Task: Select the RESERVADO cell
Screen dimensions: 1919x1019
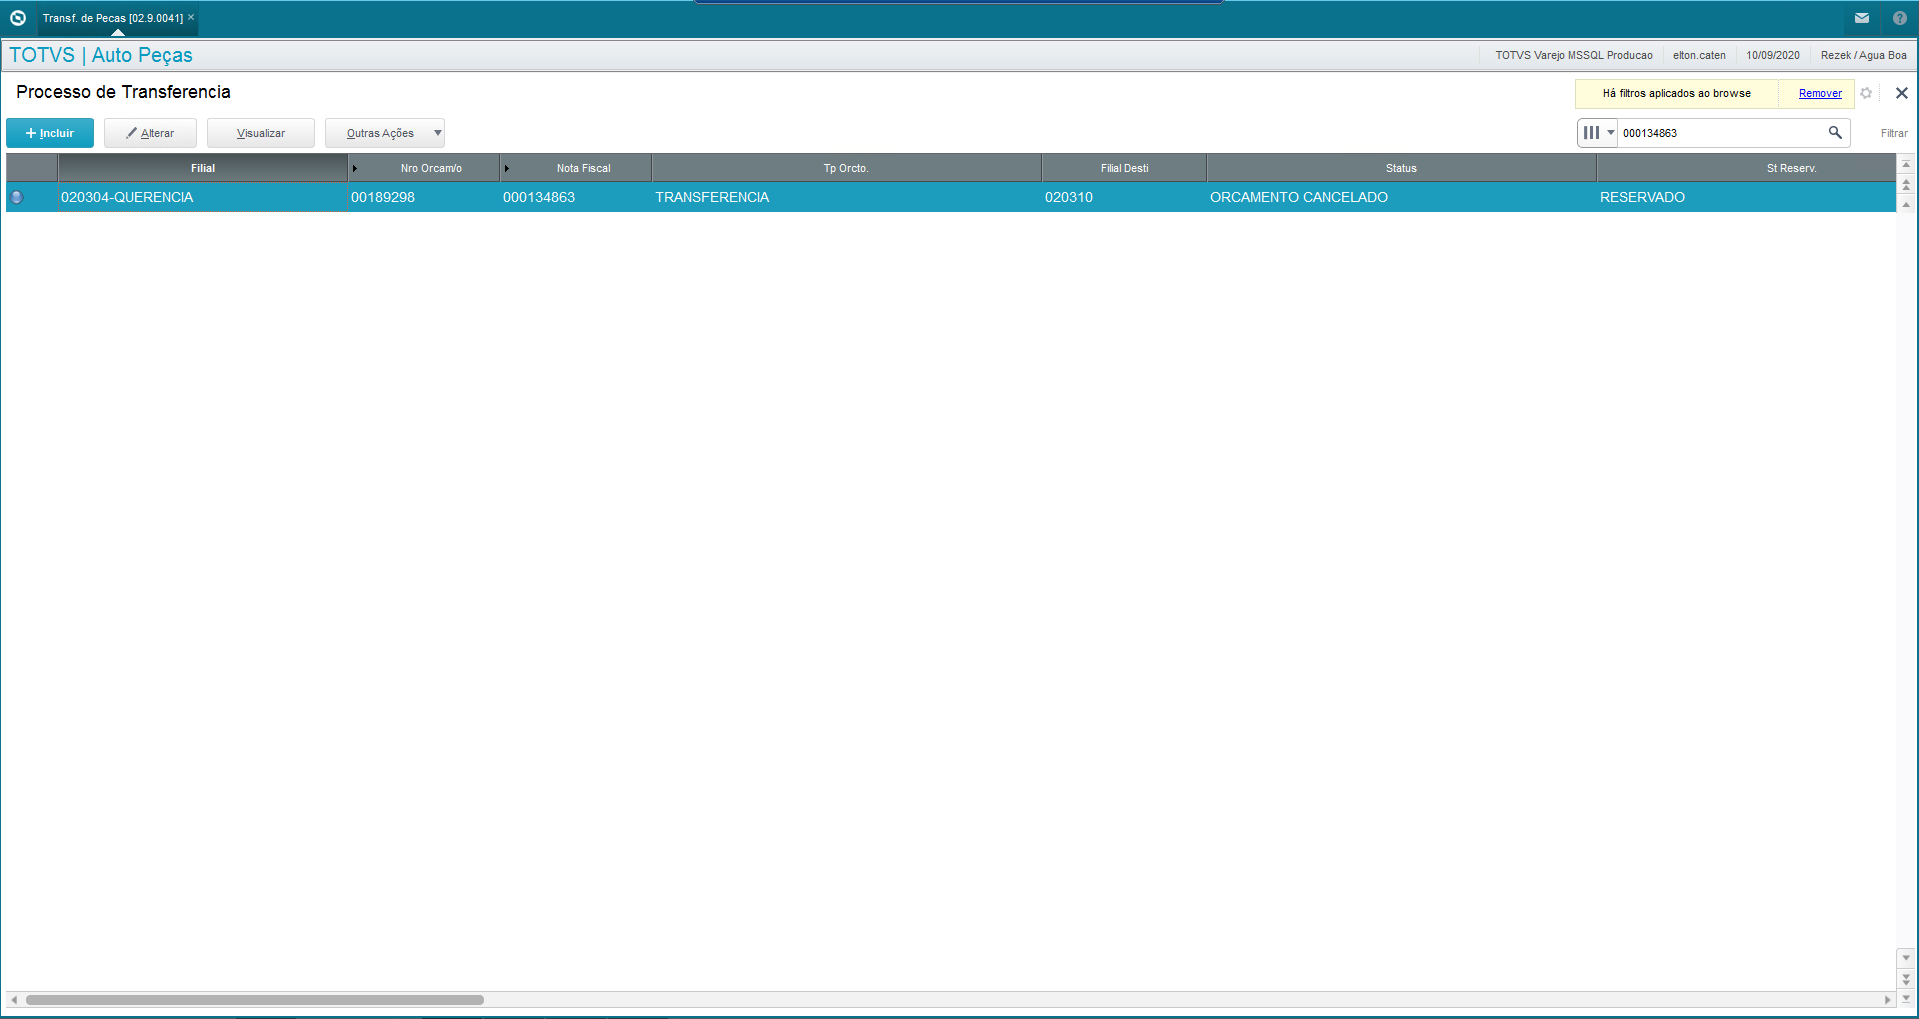Action: [1746, 197]
